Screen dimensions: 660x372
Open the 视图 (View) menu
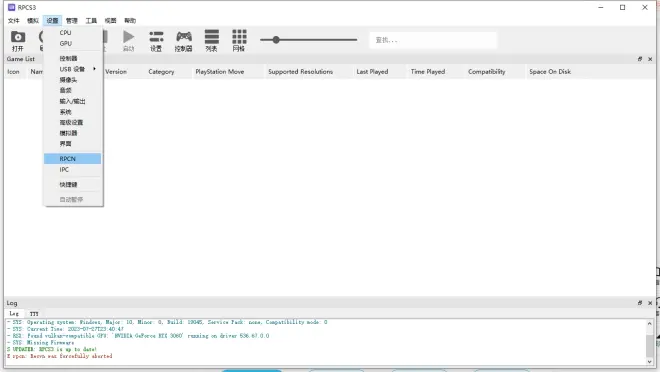[x=110, y=21]
